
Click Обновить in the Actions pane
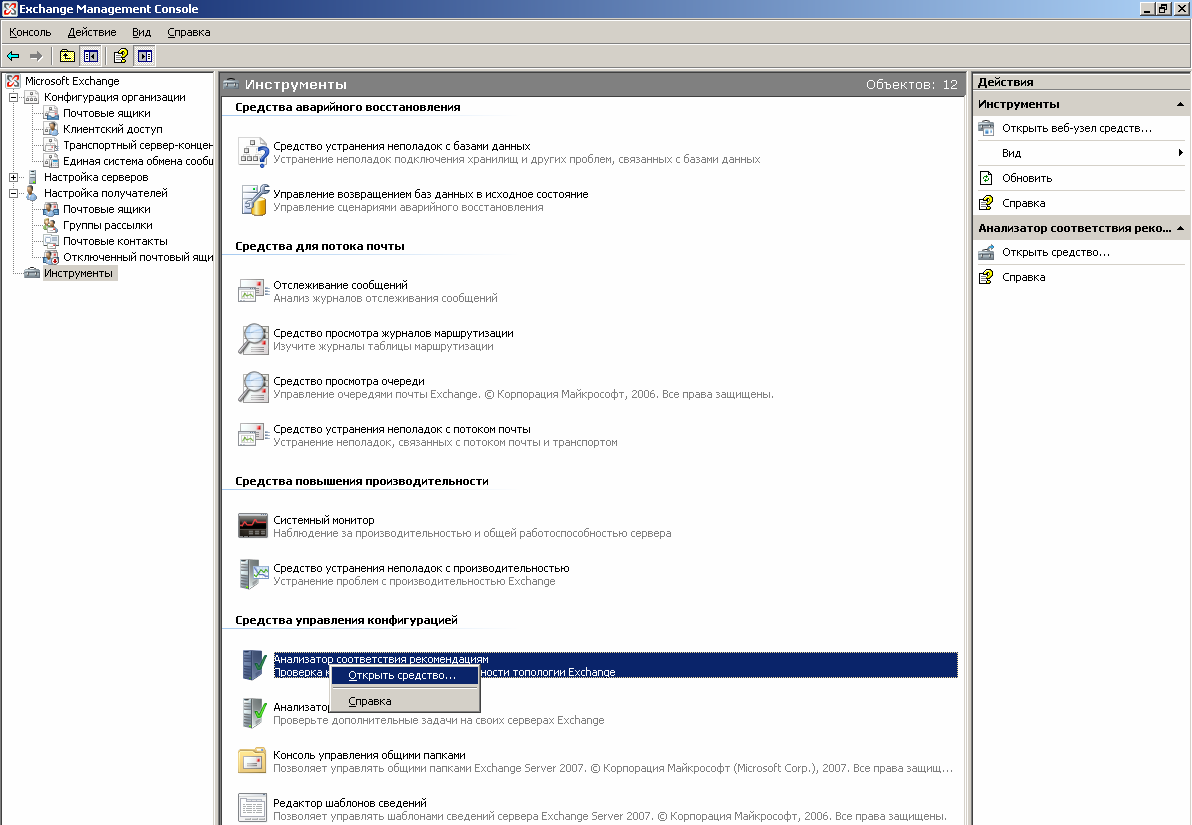pyautogui.click(x=1027, y=178)
